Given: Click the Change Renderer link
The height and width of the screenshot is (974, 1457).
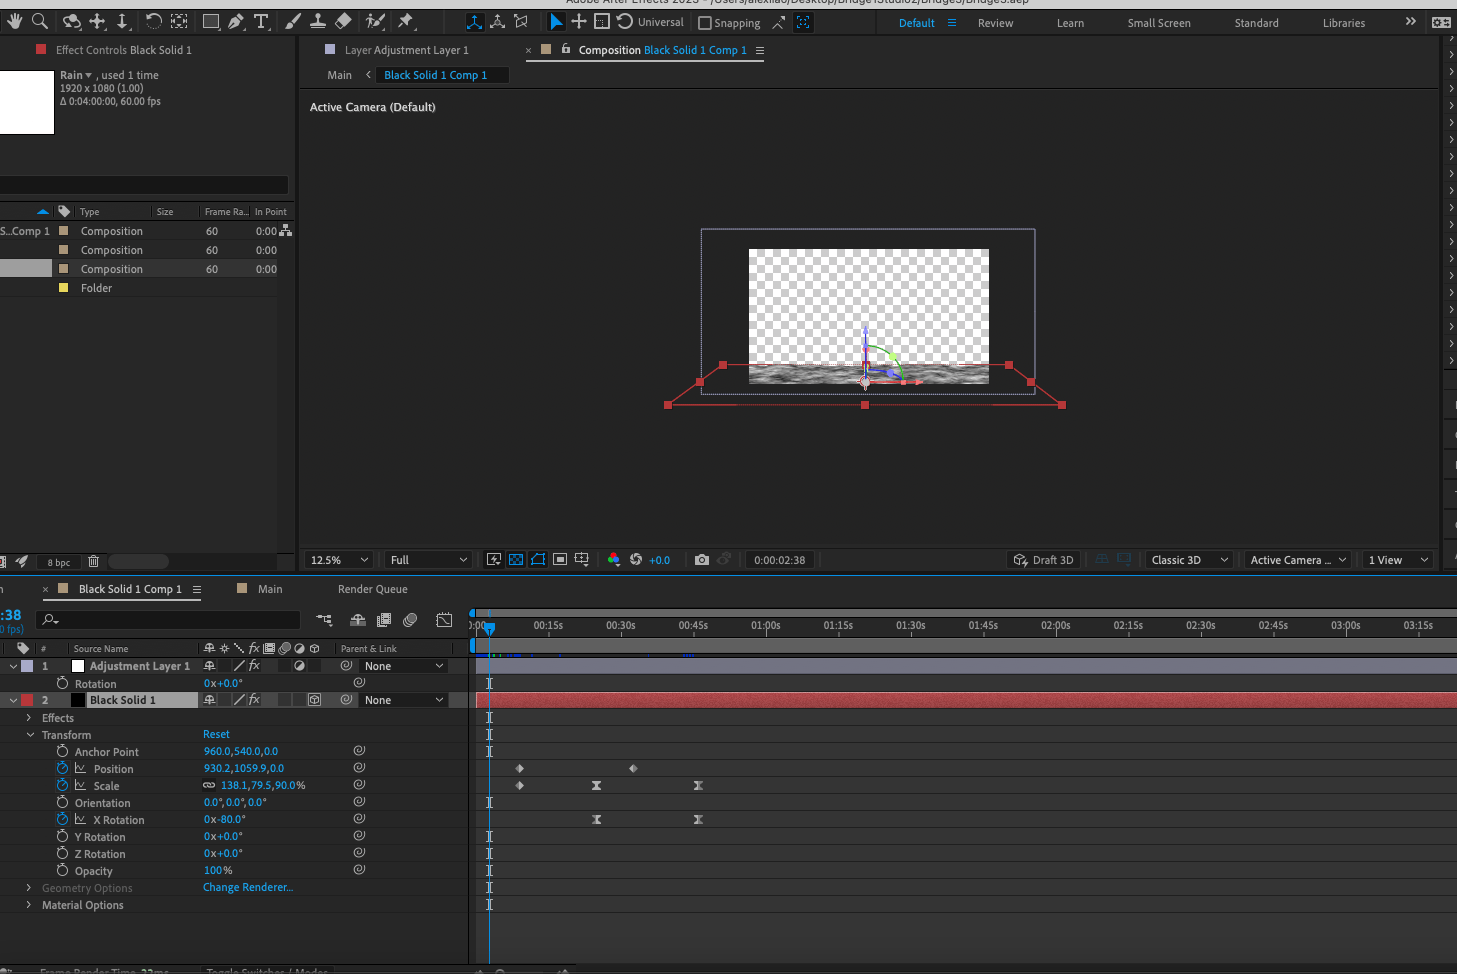Looking at the screenshot, I should (248, 887).
